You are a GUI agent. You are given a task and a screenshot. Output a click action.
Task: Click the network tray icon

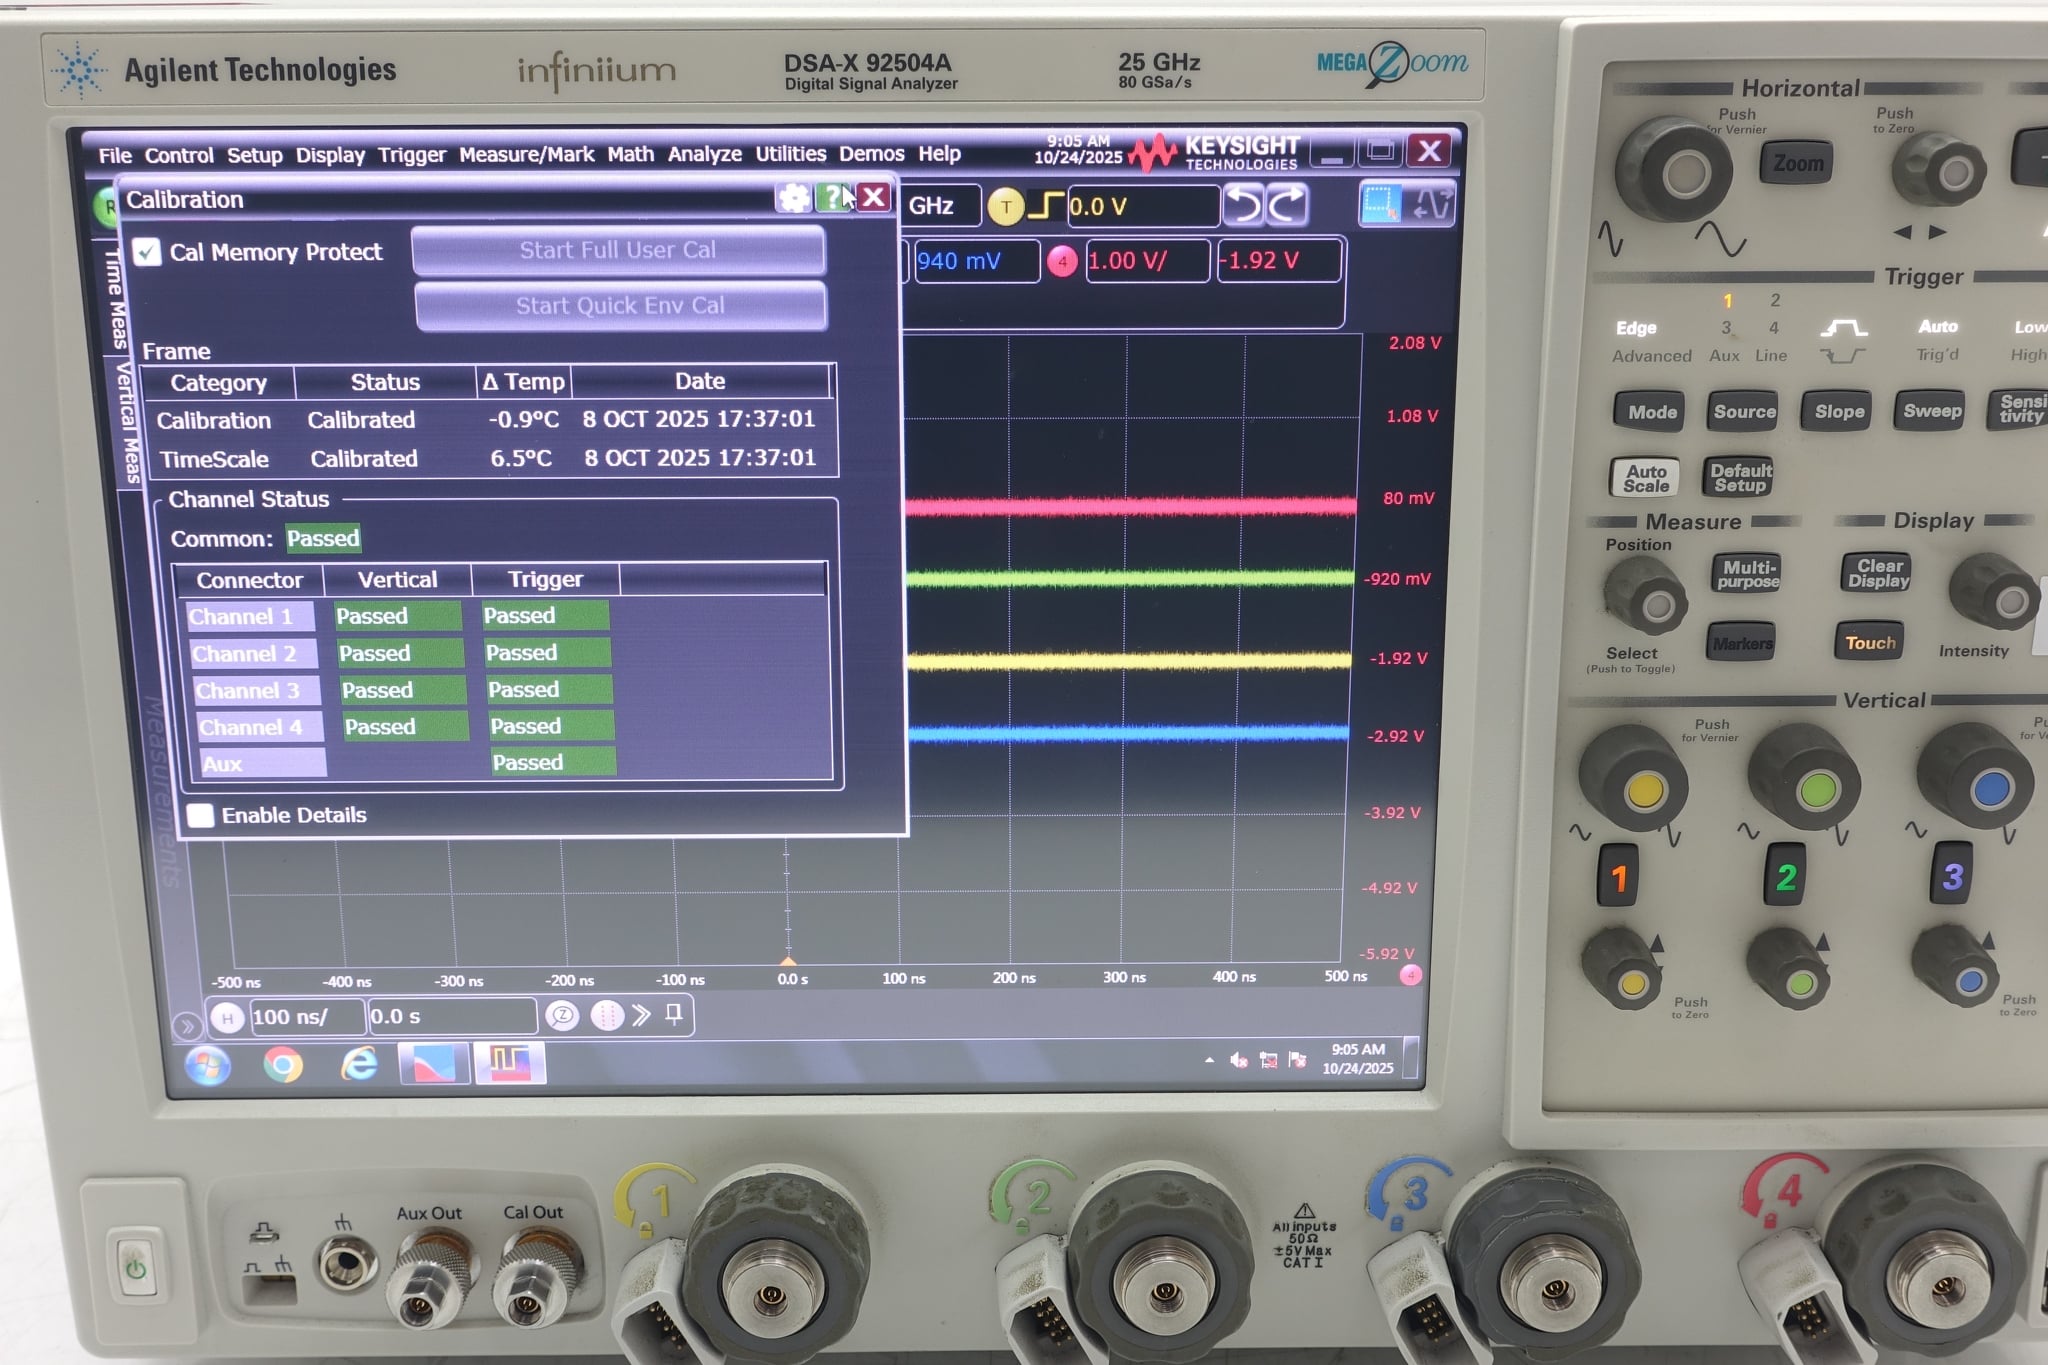point(1268,1060)
